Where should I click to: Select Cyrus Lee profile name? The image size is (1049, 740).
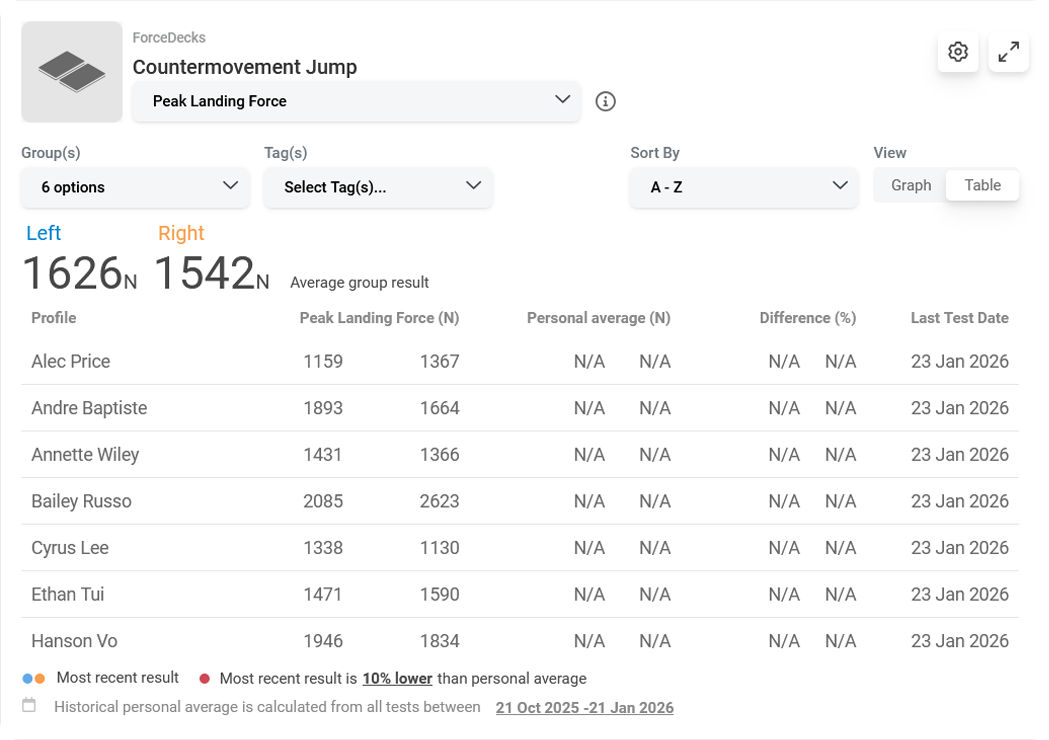click(x=70, y=548)
